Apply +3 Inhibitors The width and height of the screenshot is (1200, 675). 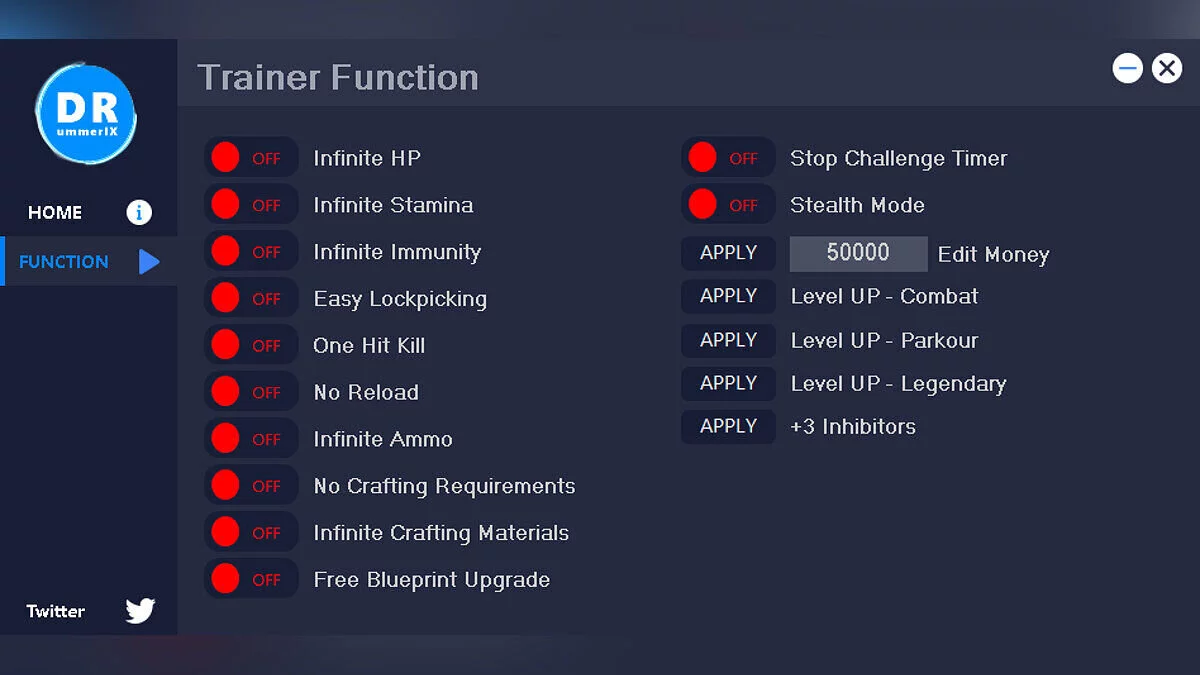[728, 427]
